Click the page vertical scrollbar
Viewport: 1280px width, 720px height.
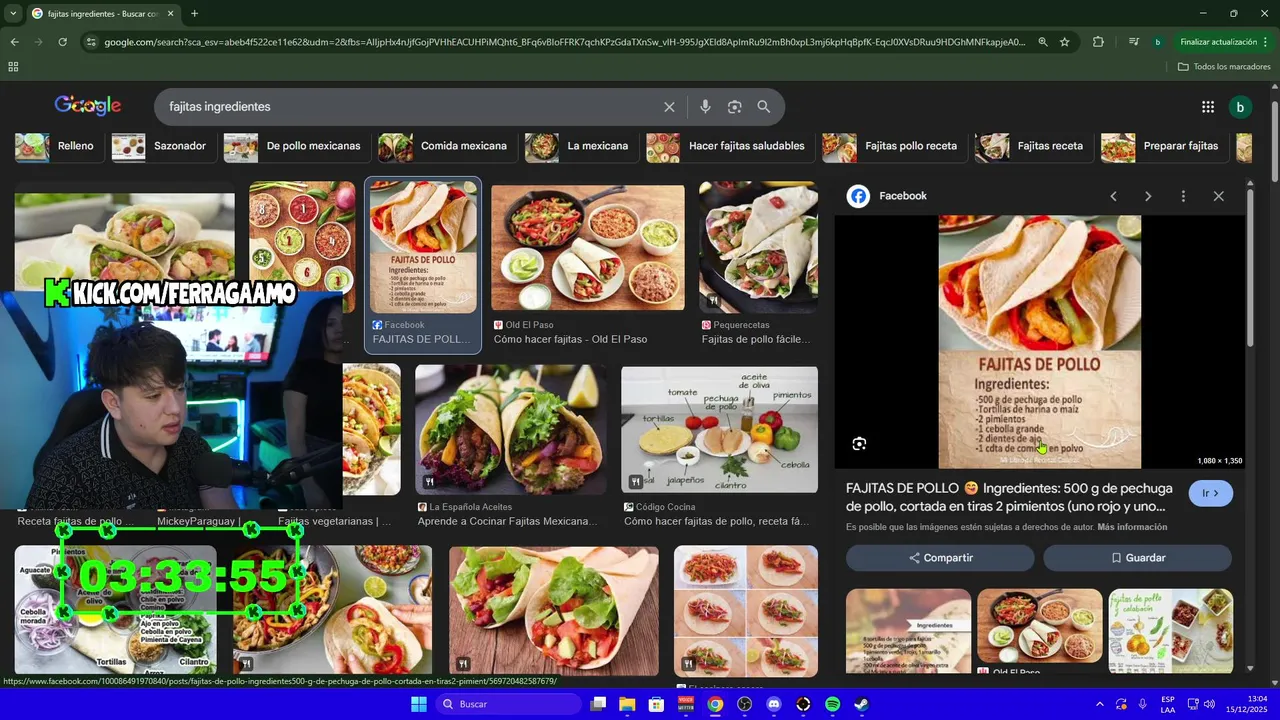tap(1274, 140)
